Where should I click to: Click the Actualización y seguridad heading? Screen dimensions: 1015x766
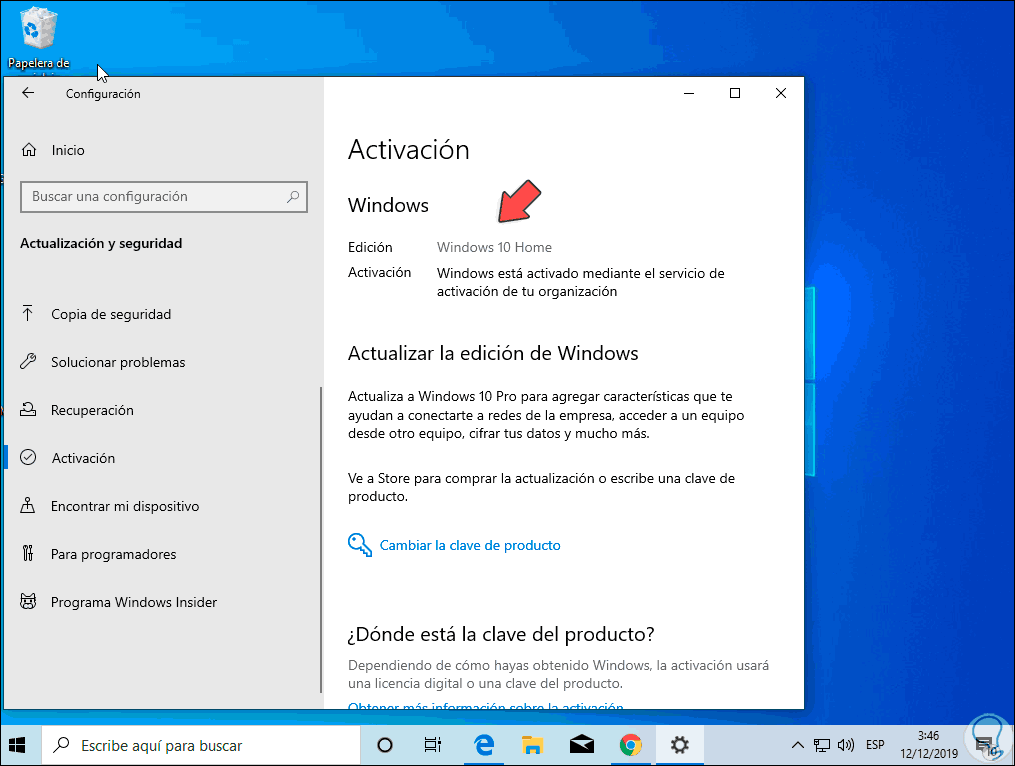101,243
